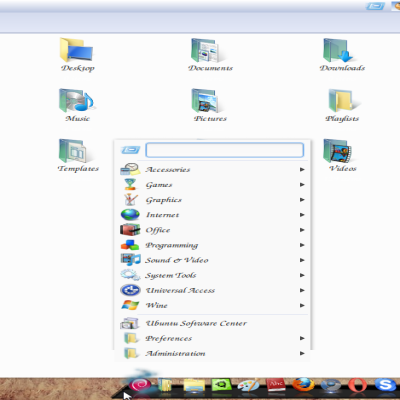The height and width of the screenshot is (400, 400).
Task: Open the Templates folder
Action: pyautogui.click(x=77, y=155)
